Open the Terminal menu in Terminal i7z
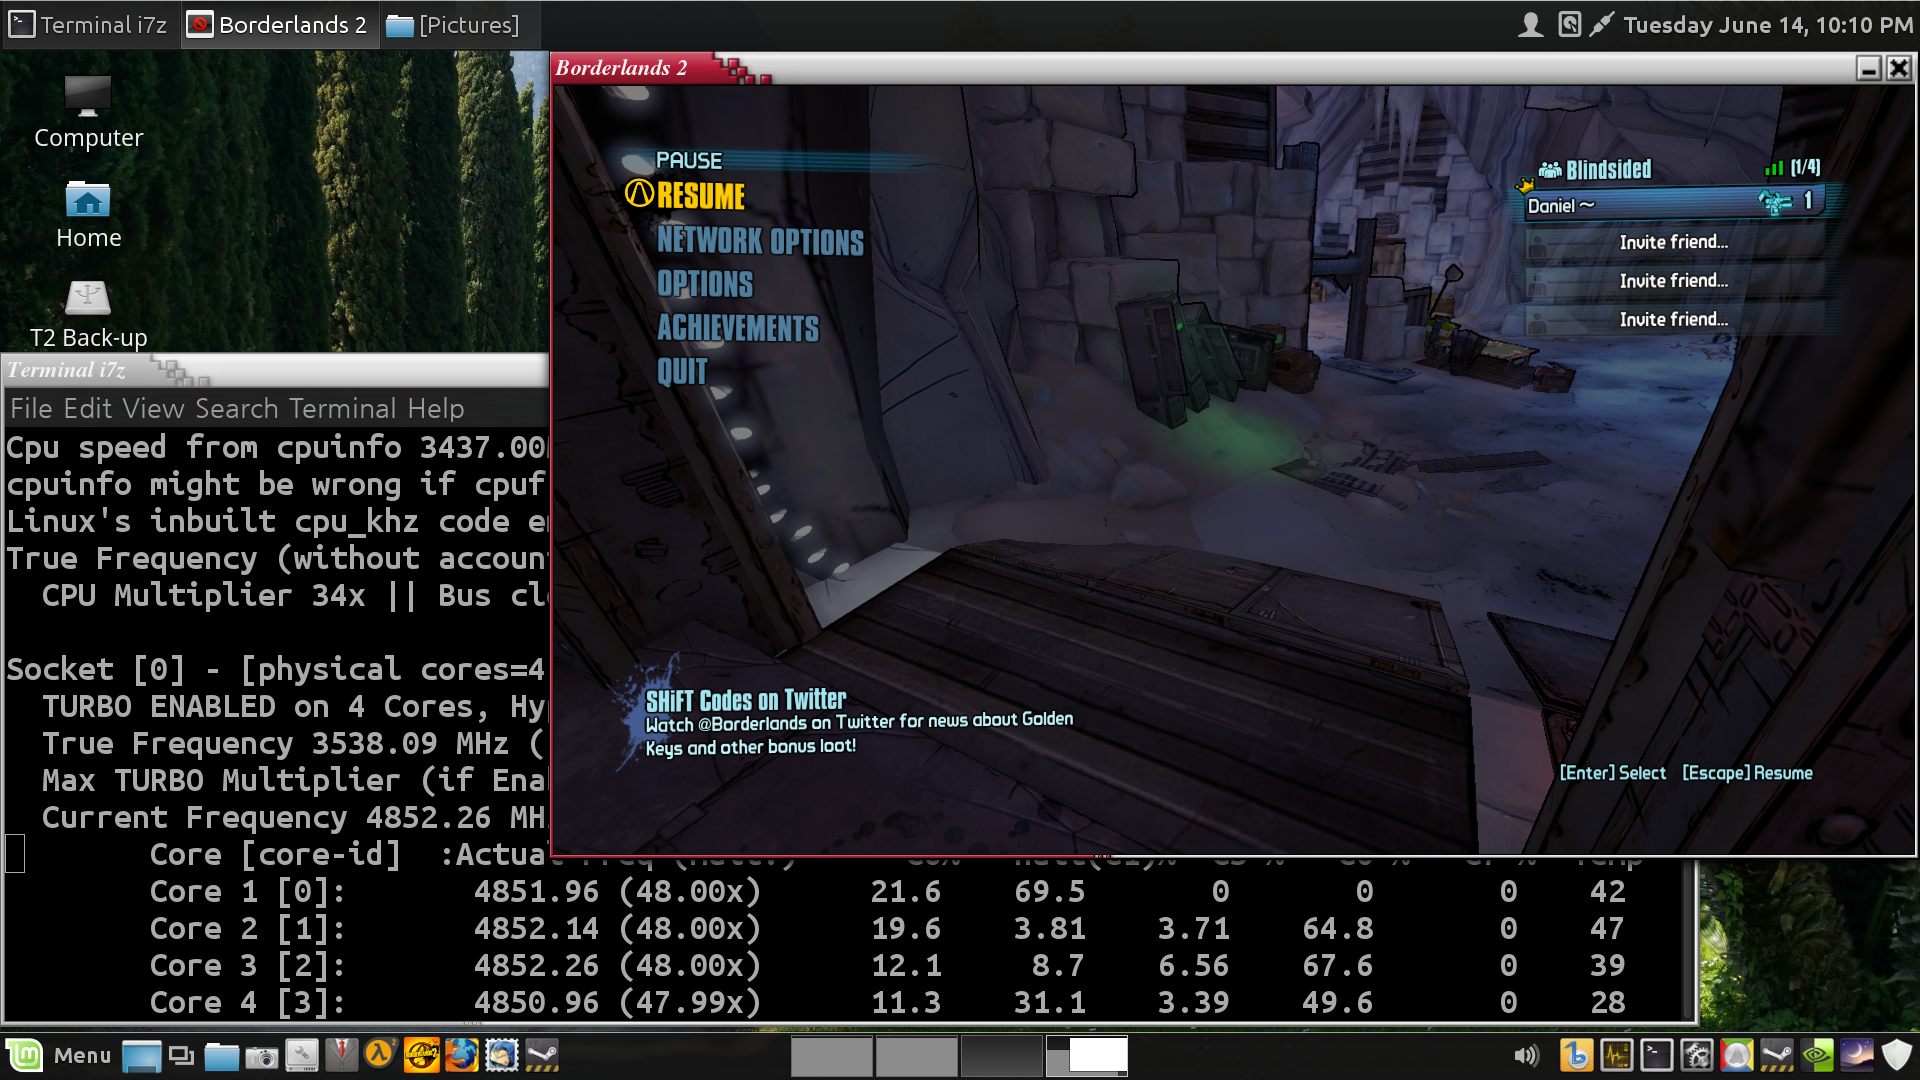This screenshot has width=1920, height=1080. [x=343, y=409]
